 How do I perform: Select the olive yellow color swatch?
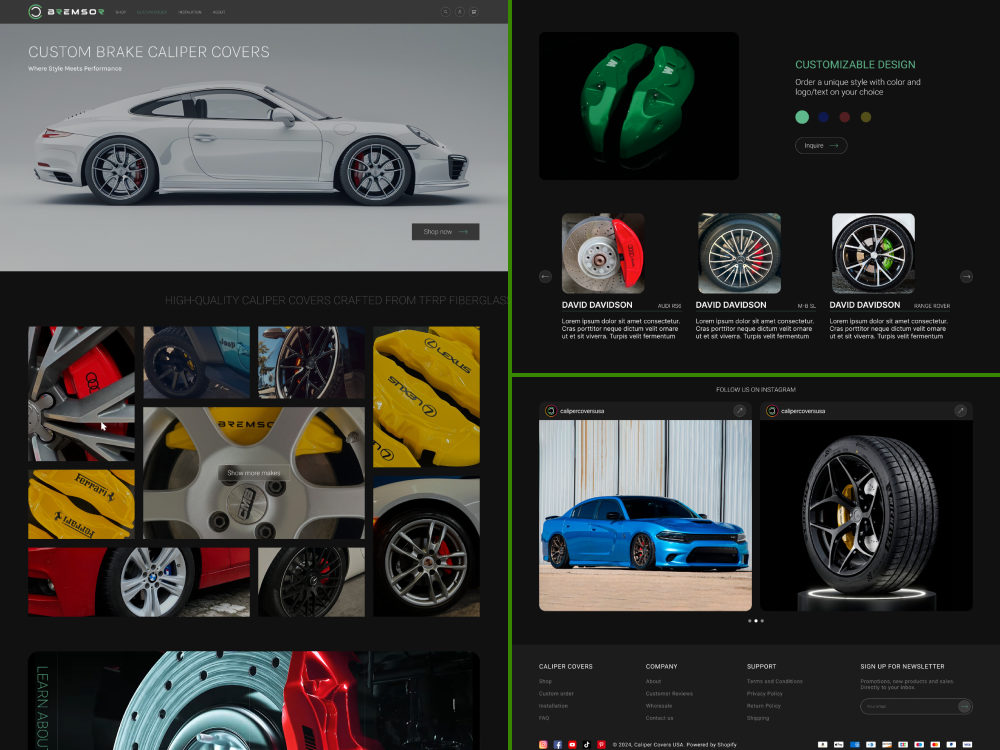865,117
